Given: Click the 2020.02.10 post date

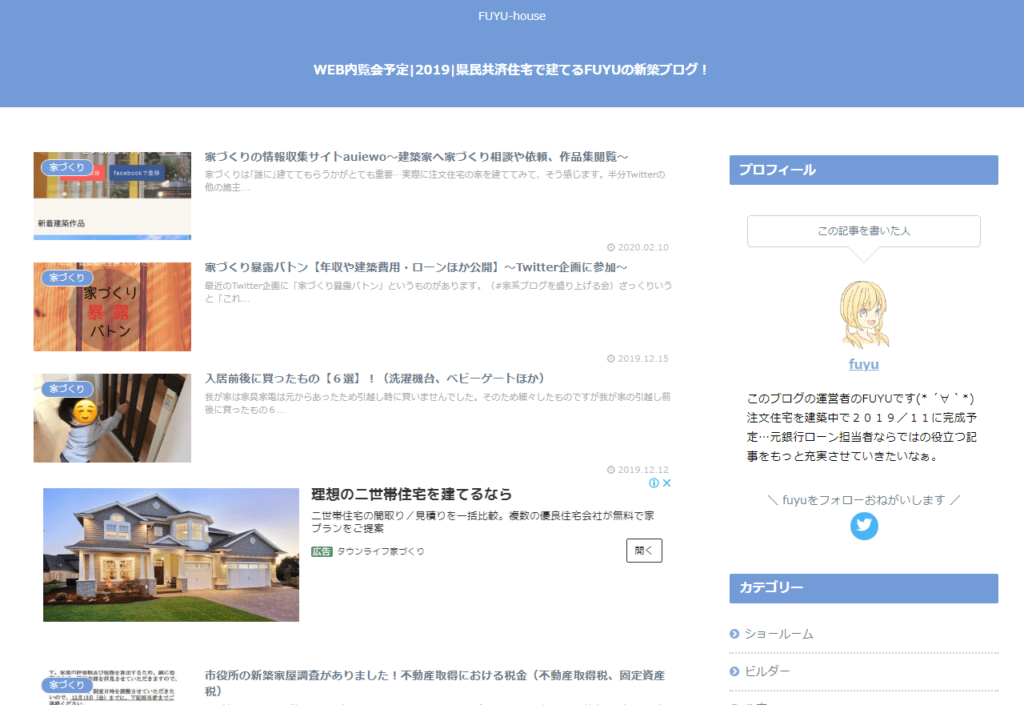Looking at the screenshot, I should coord(637,247).
